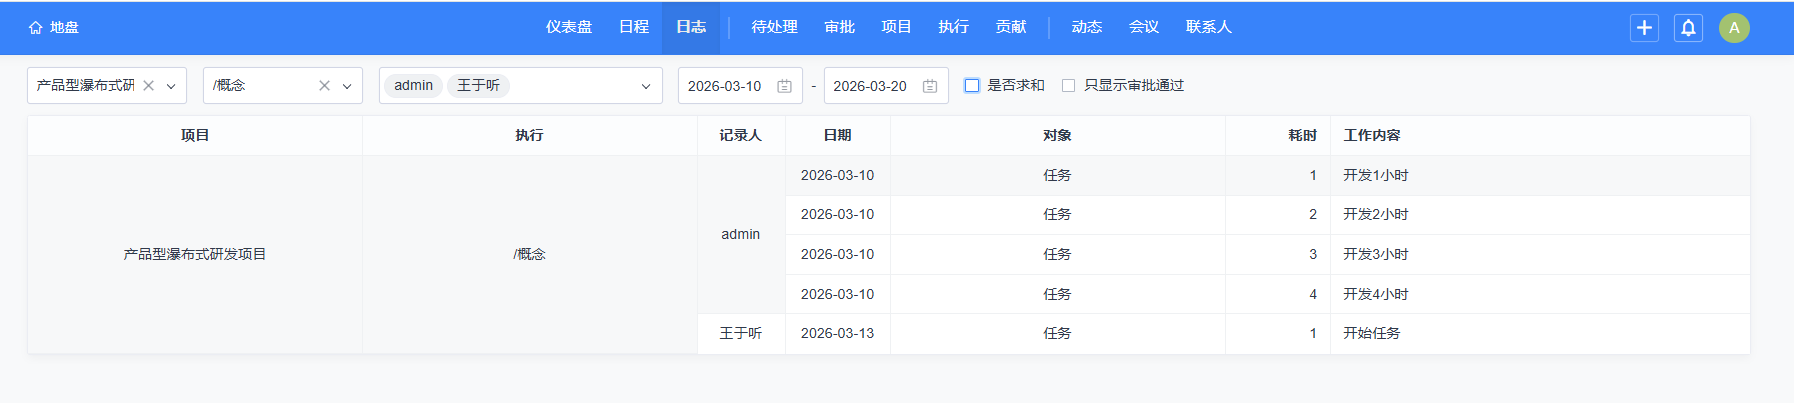Switch to the 仪表盘 tab
The width and height of the screenshot is (1794, 403).
pyautogui.click(x=568, y=27)
